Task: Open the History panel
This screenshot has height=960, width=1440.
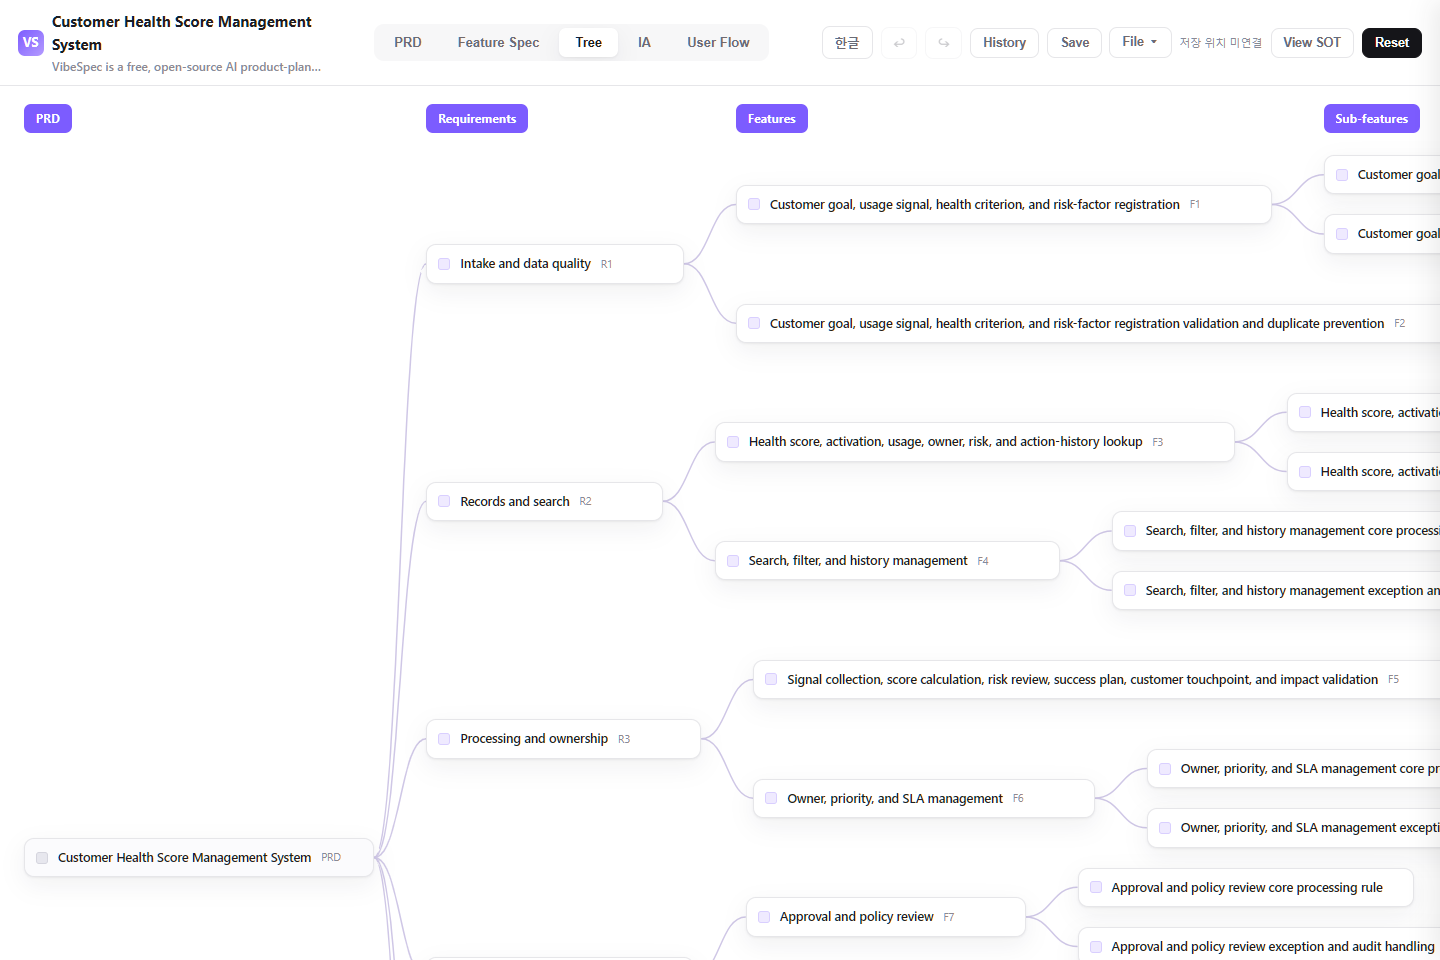Action: pyautogui.click(x=1004, y=43)
